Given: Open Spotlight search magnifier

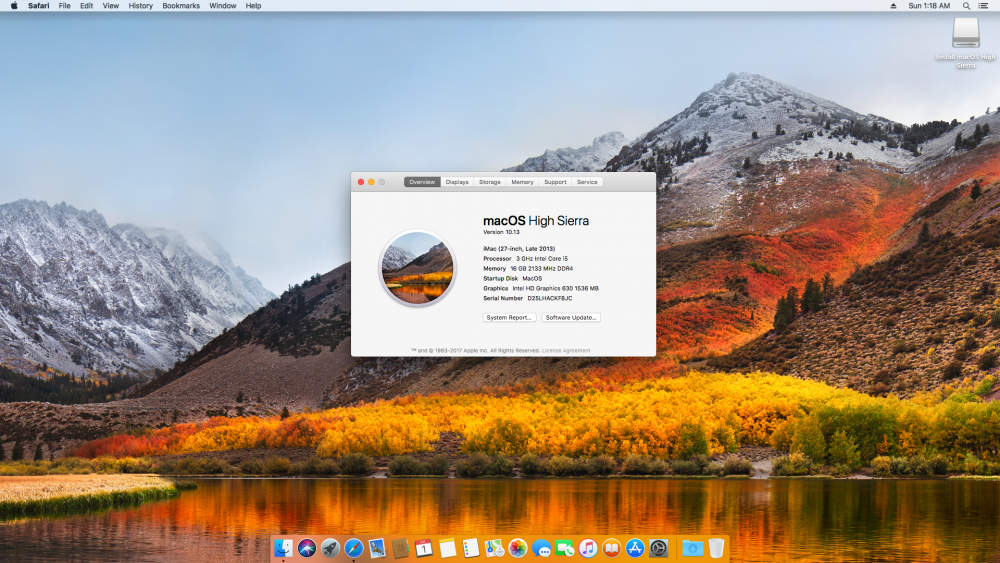Looking at the screenshot, I should pos(966,6).
